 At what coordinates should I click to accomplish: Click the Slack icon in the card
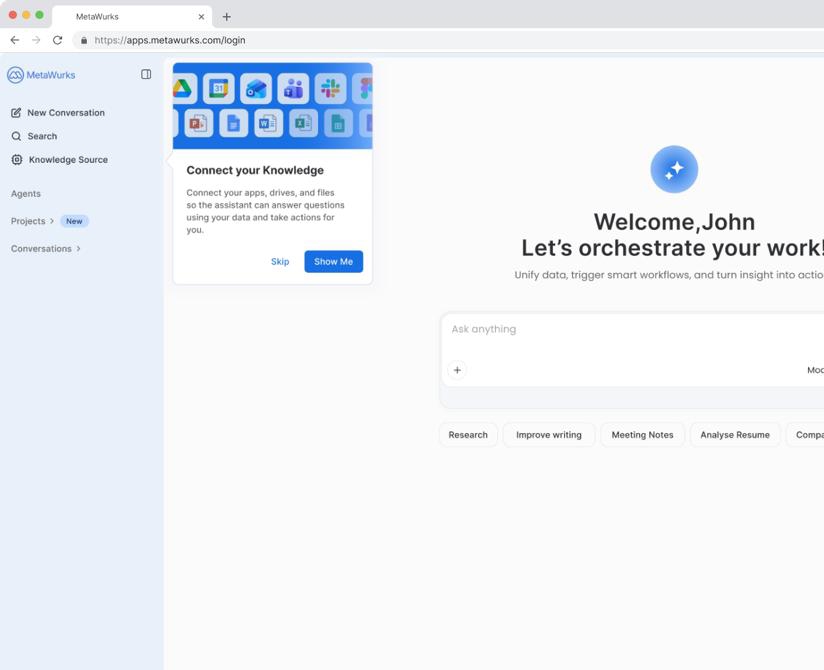(x=330, y=89)
